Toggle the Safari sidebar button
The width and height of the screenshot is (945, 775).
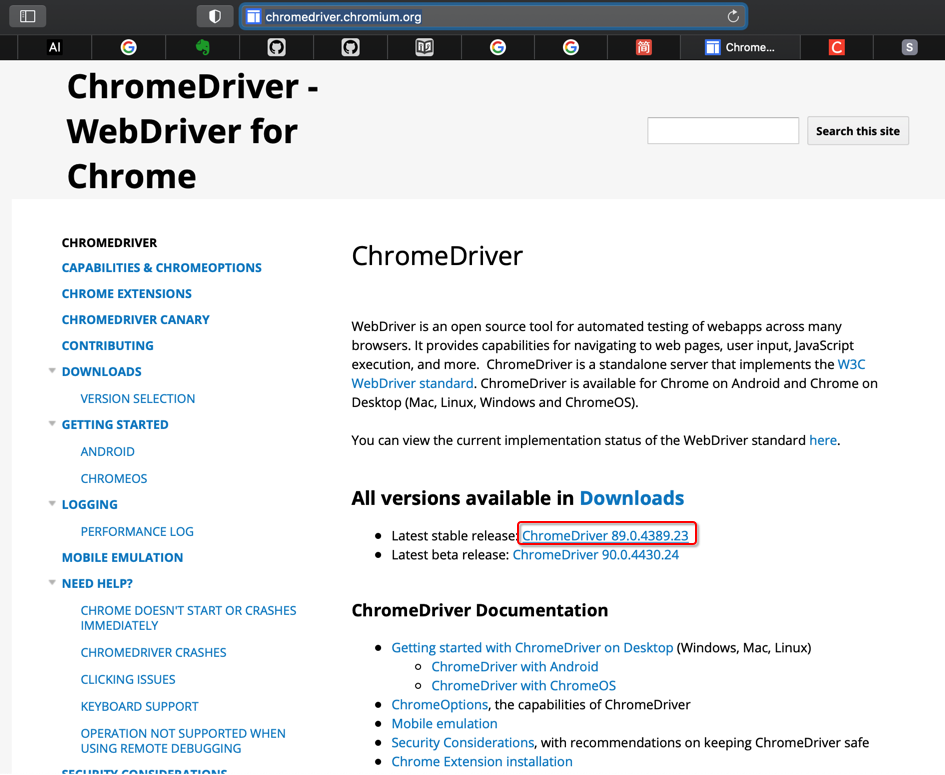(x=28, y=16)
